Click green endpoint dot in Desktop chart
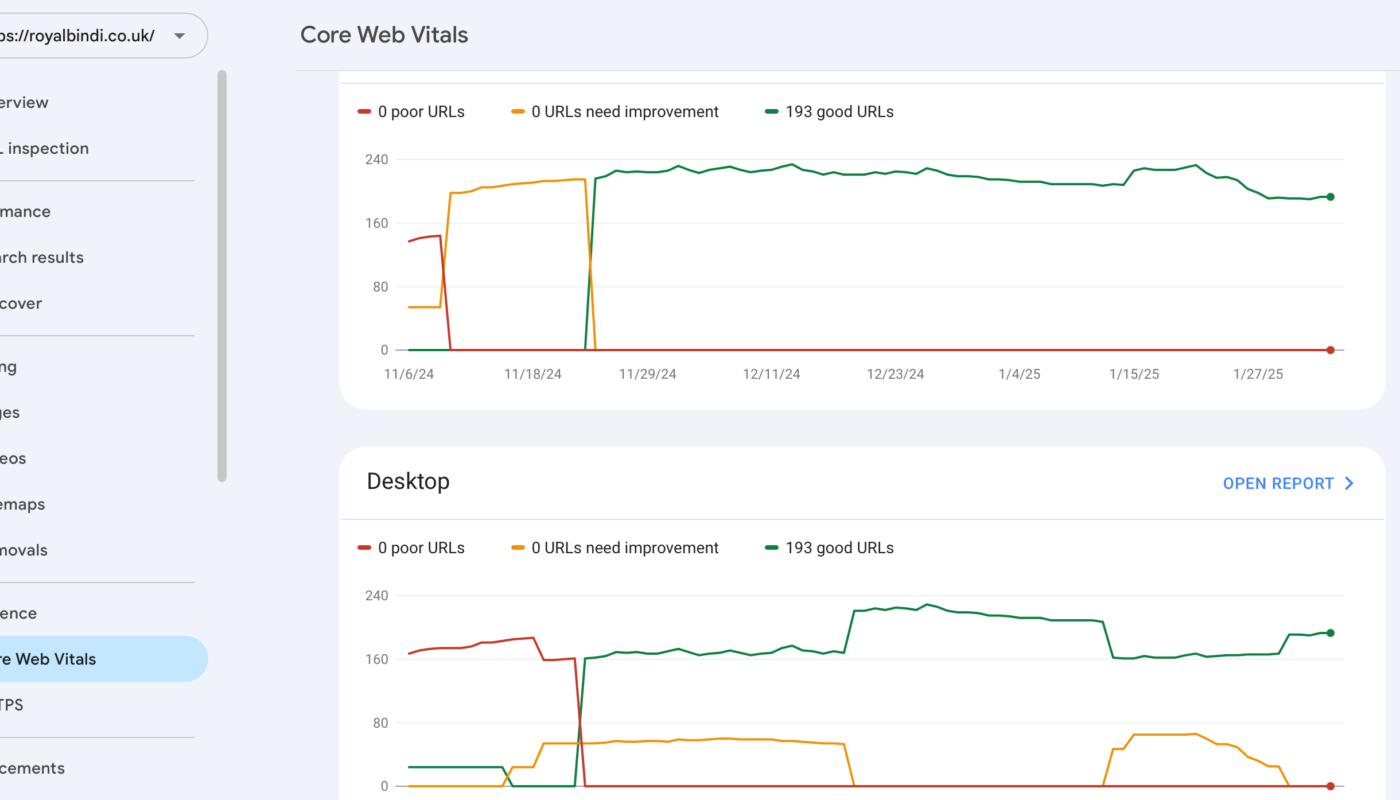Screen dimensions: 1400x800 pyautogui.click(x=1330, y=633)
